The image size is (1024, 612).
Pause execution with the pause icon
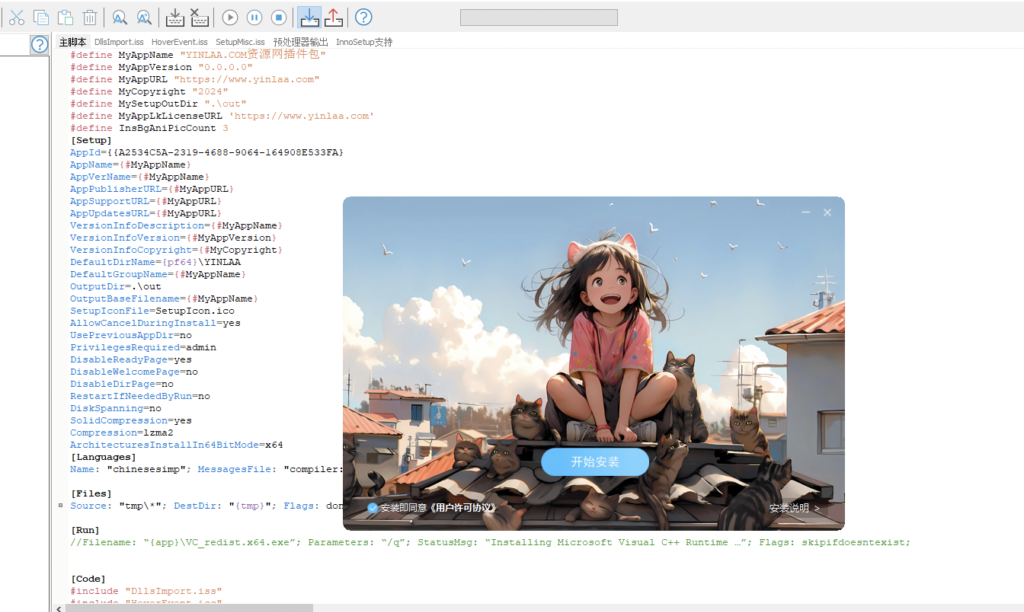point(254,18)
